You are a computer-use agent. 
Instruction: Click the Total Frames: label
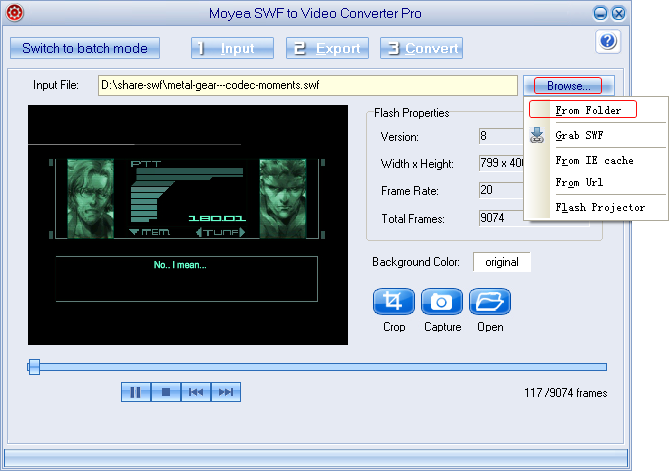point(413,219)
